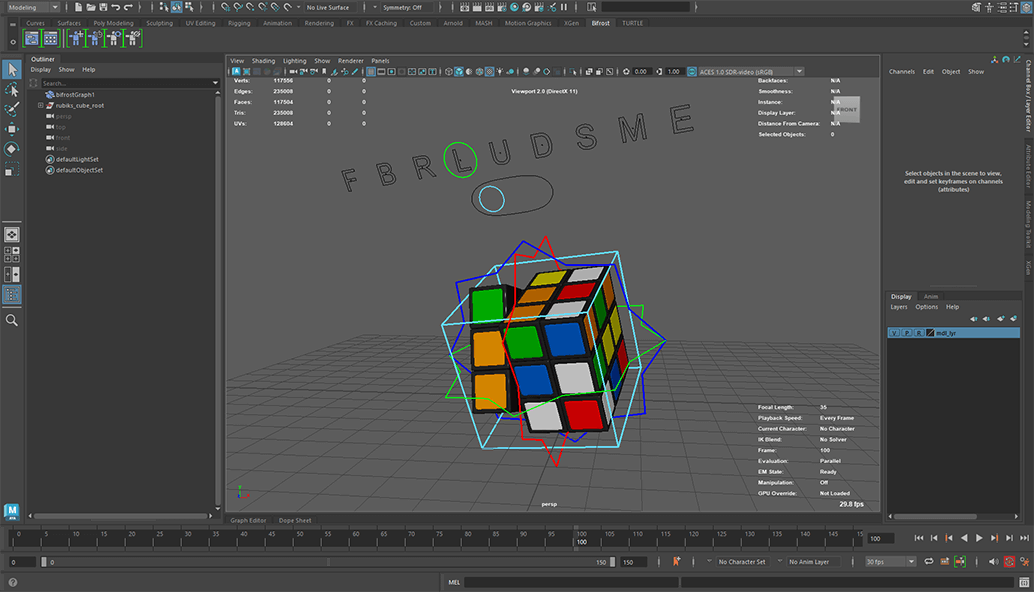Go to start of playback range
Viewport: 1034px width, 592px height.
click(x=919, y=538)
